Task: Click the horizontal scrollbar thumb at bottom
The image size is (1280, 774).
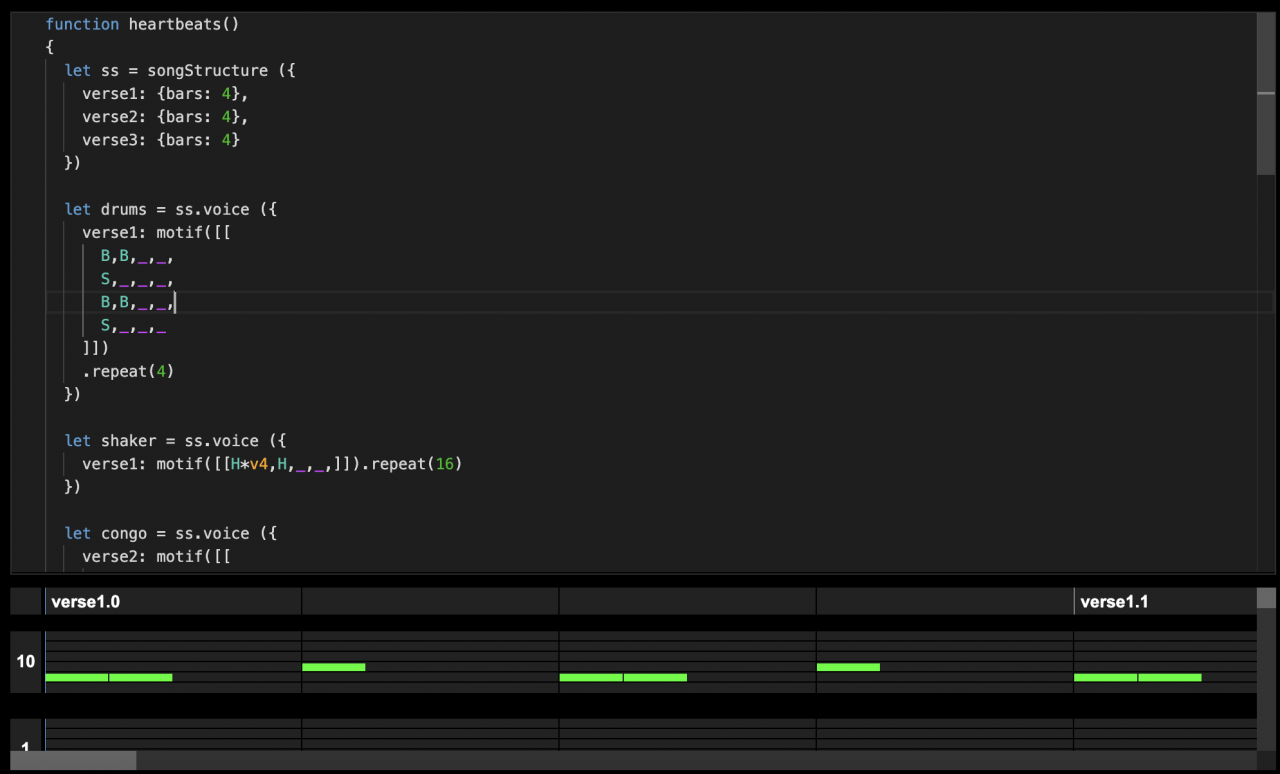Action: (x=73, y=760)
